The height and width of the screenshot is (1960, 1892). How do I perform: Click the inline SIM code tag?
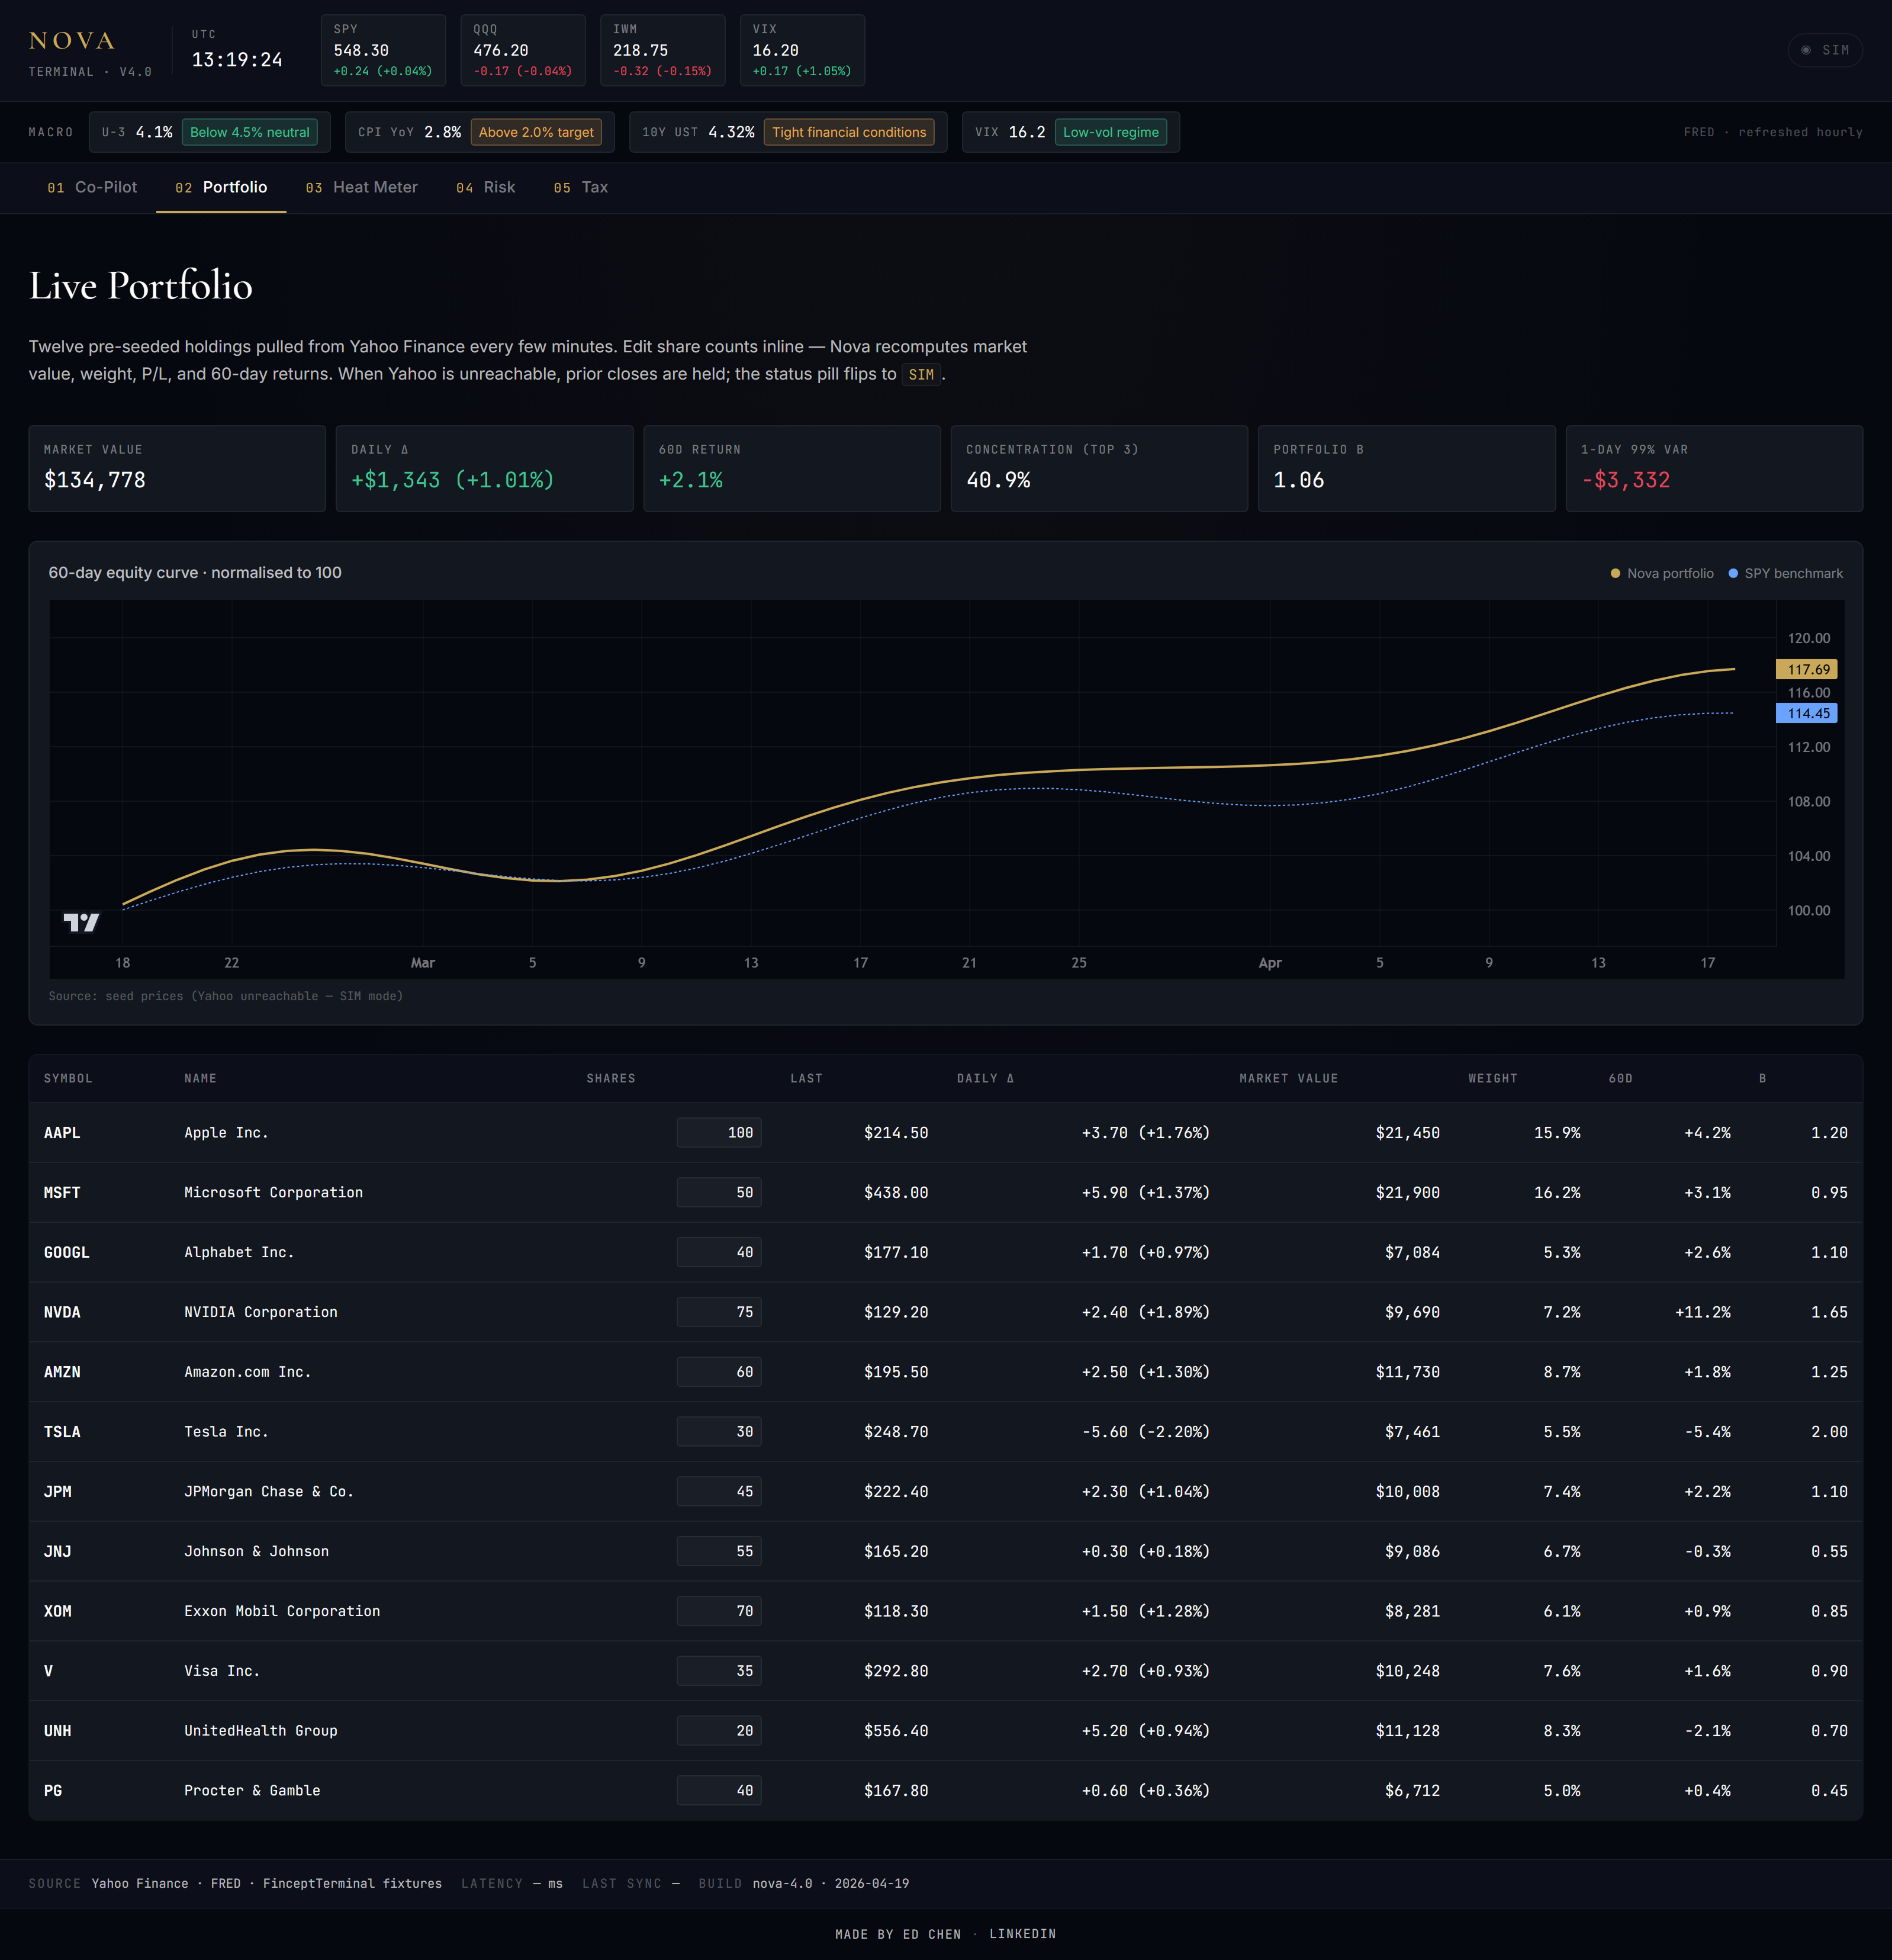(x=921, y=374)
